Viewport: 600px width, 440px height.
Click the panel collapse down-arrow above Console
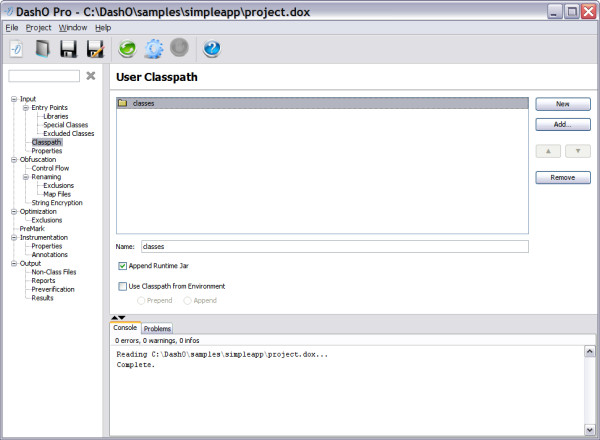[x=122, y=318]
